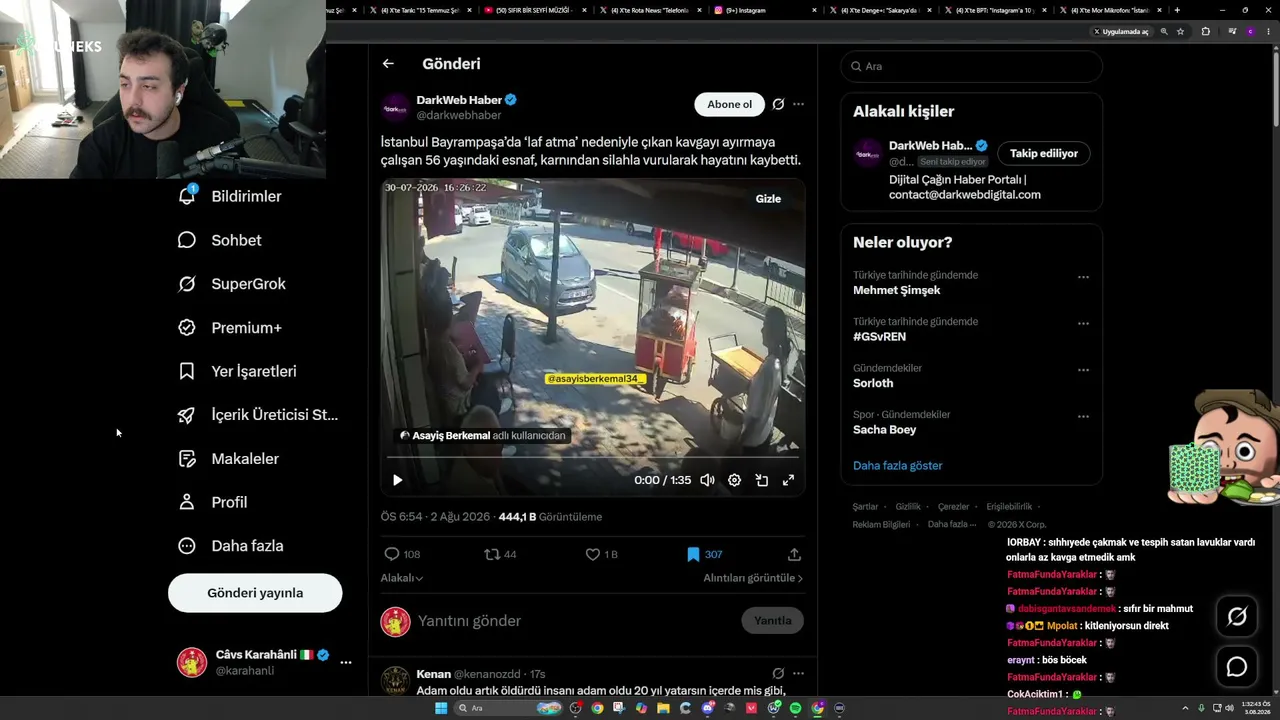Hide the video with the Gizle button

pos(768,199)
